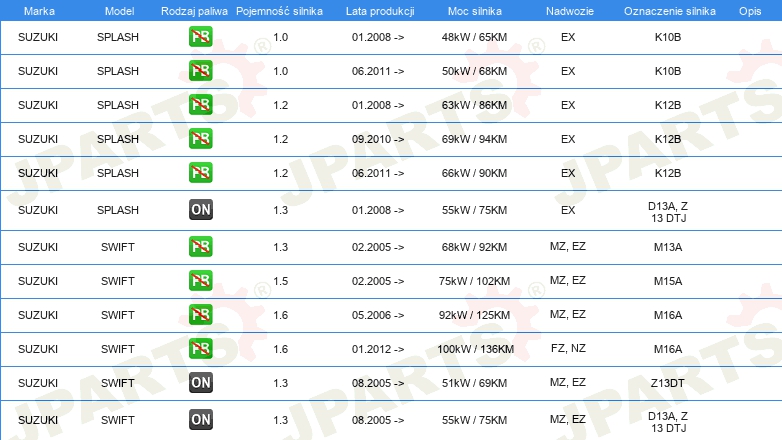Viewport: 782px width, 440px height.
Task: Click engine capacity 1.5
Action: [281, 281]
